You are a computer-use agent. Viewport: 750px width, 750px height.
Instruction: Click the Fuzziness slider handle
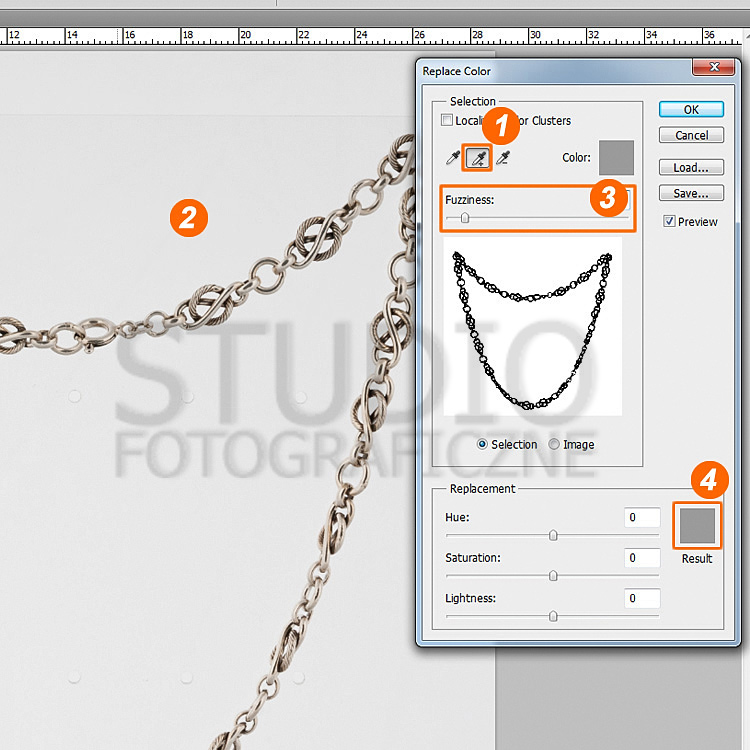click(465, 217)
